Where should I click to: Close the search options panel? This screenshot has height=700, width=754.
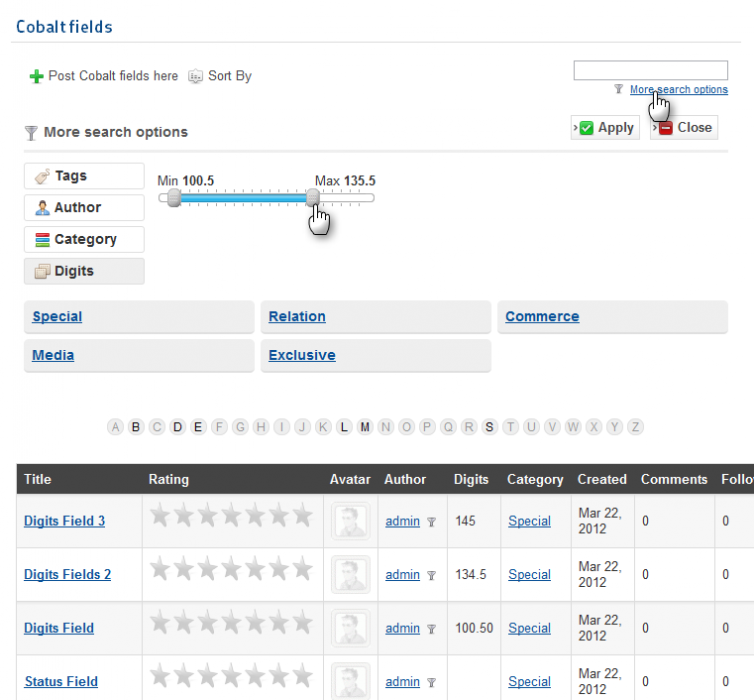(684, 128)
